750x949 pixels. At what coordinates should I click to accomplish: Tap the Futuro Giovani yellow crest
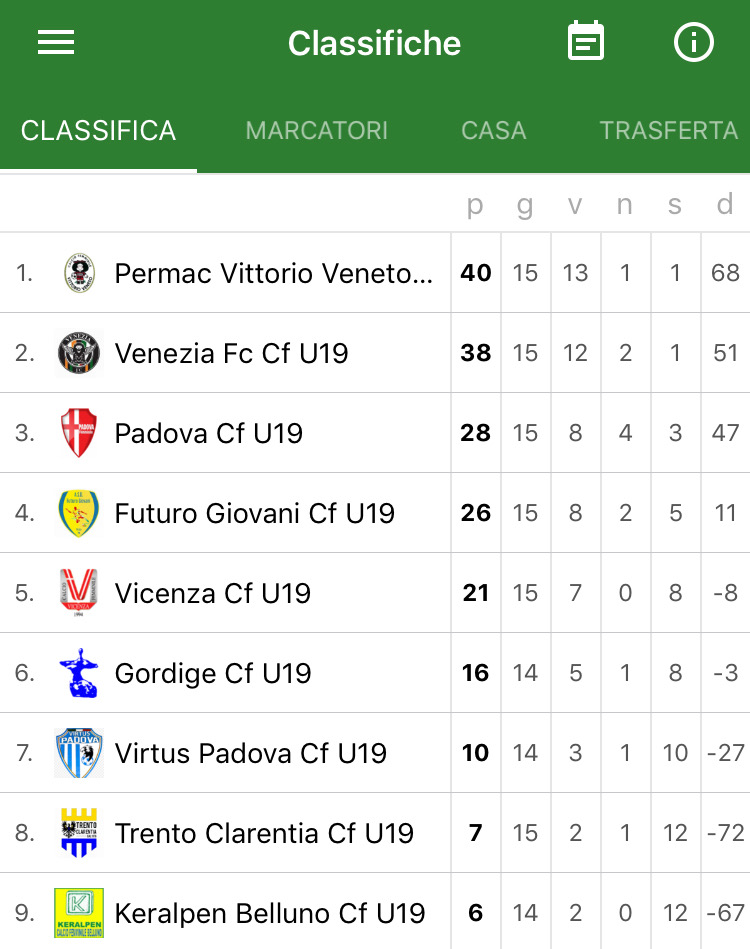click(x=79, y=513)
